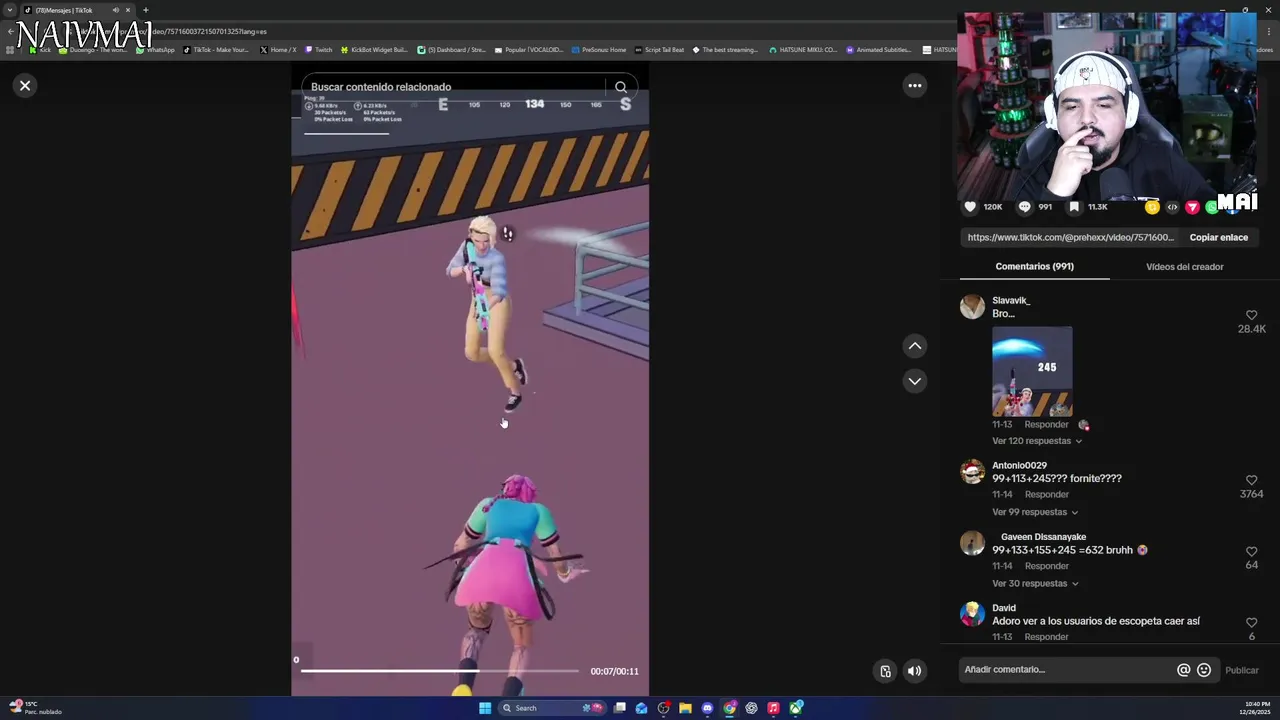The width and height of the screenshot is (1280, 720).
Task: Open comments via the speech bubble icon
Action: (x=1024, y=207)
